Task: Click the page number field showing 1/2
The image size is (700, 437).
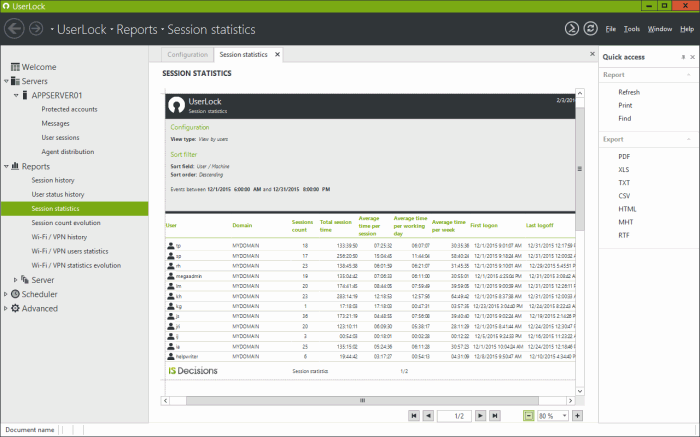Action: point(454,416)
